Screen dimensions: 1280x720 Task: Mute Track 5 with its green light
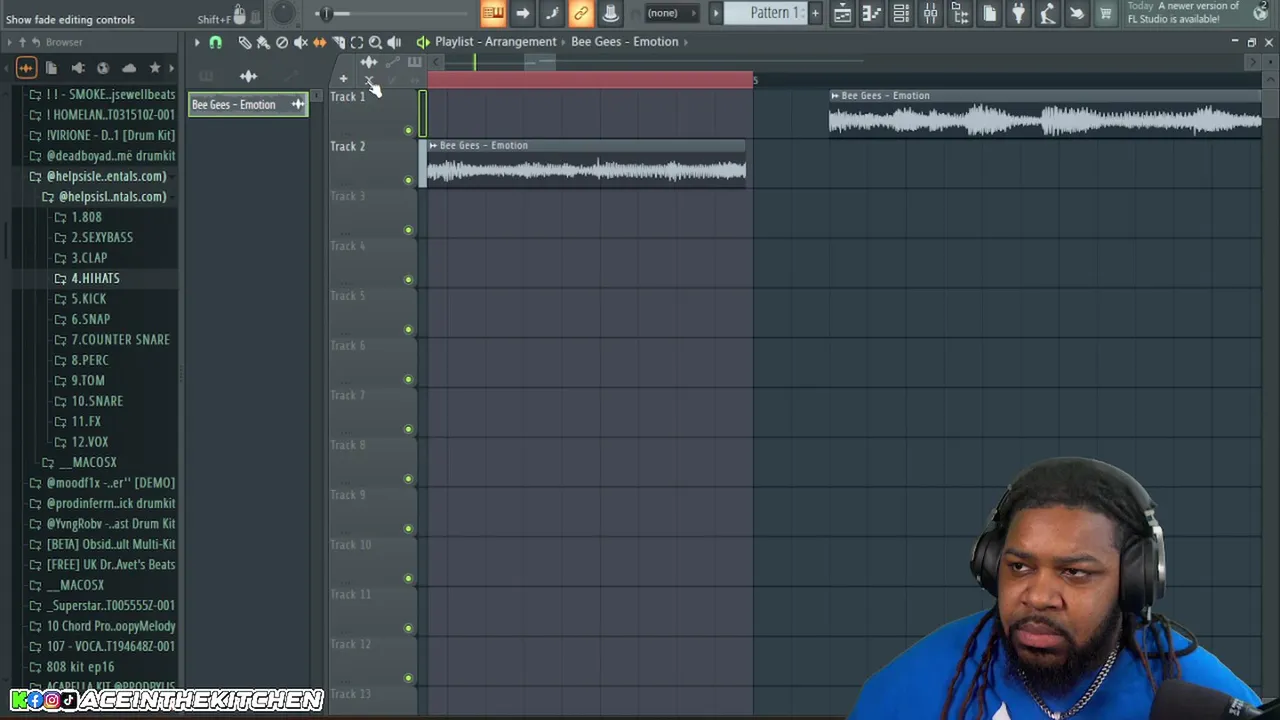pos(408,329)
